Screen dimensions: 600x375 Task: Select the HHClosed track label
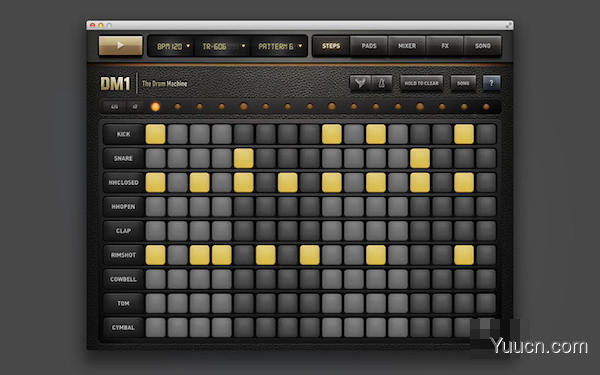(123, 183)
